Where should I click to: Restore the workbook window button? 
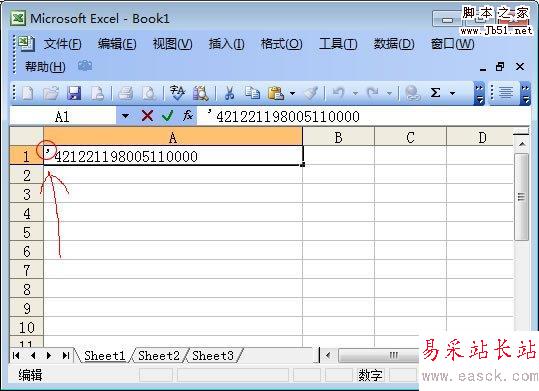(x=500, y=66)
